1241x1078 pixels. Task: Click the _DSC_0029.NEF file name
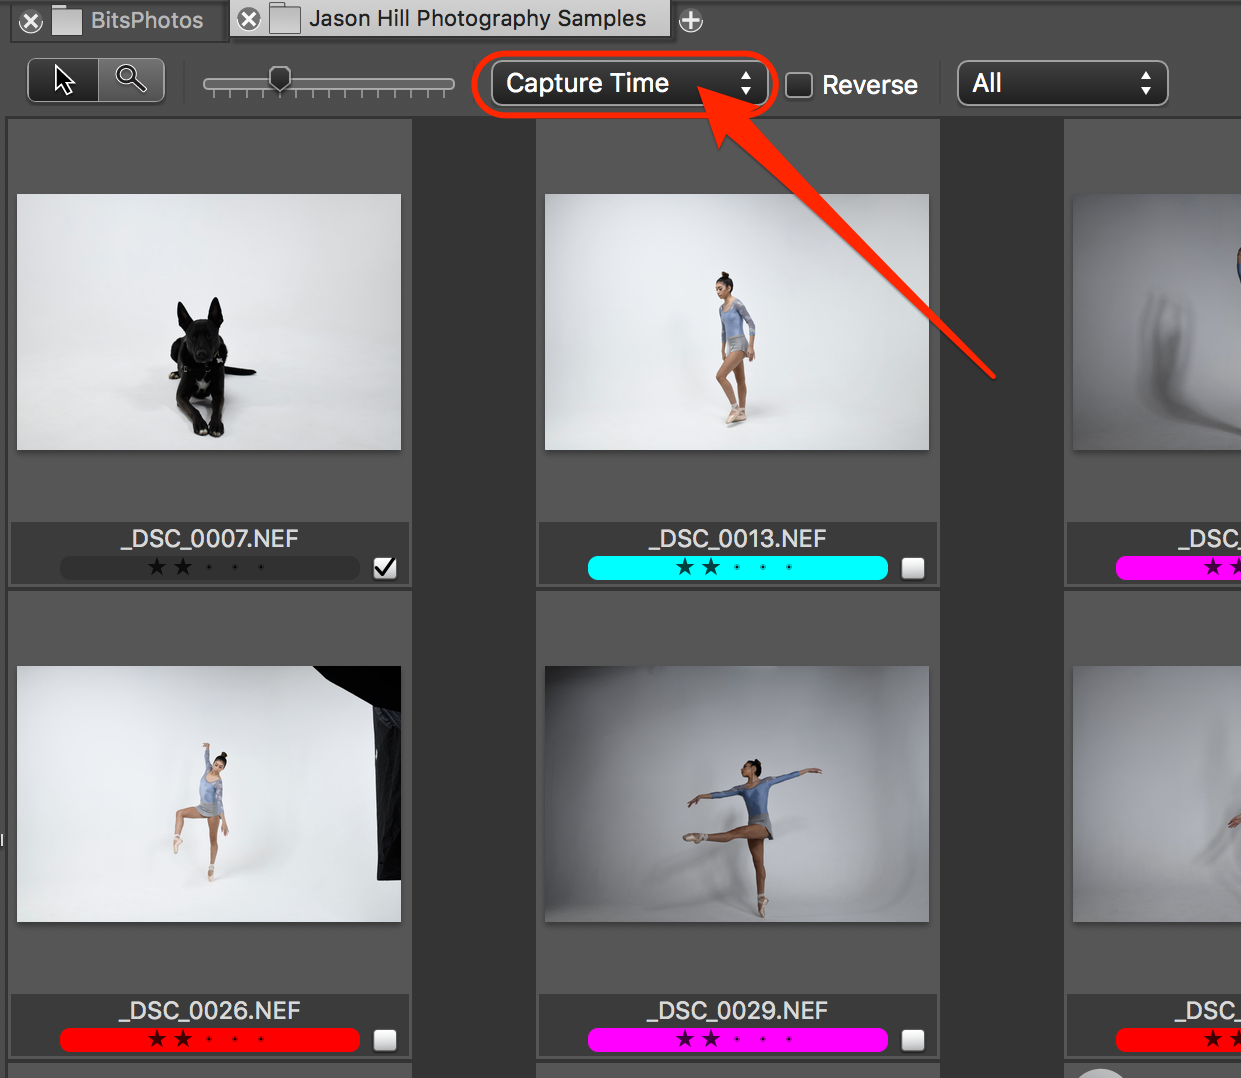point(737,1011)
